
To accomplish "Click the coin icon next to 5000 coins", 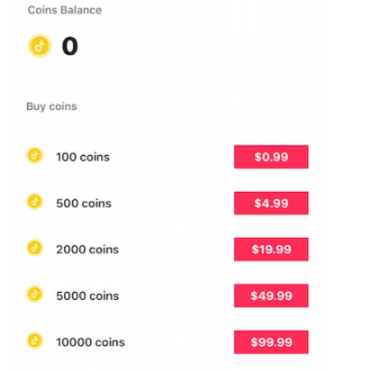I will click(35, 294).
